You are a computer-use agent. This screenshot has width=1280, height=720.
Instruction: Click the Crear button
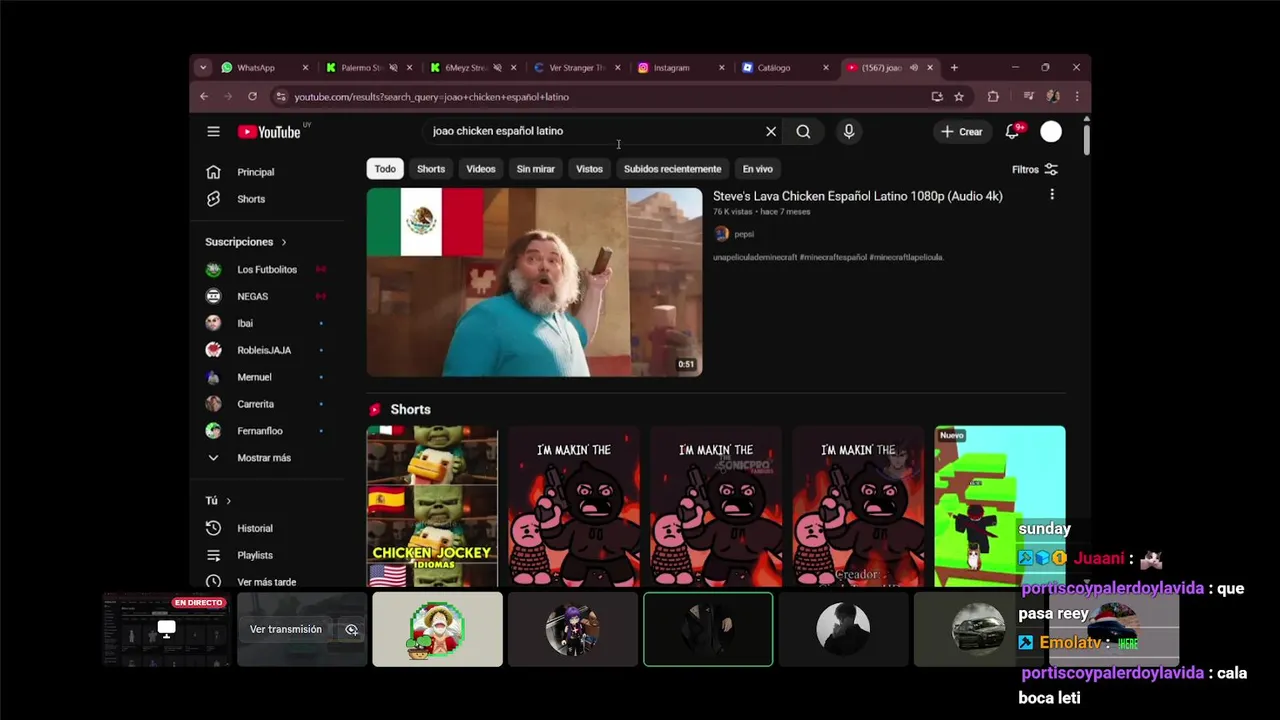click(x=962, y=131)
